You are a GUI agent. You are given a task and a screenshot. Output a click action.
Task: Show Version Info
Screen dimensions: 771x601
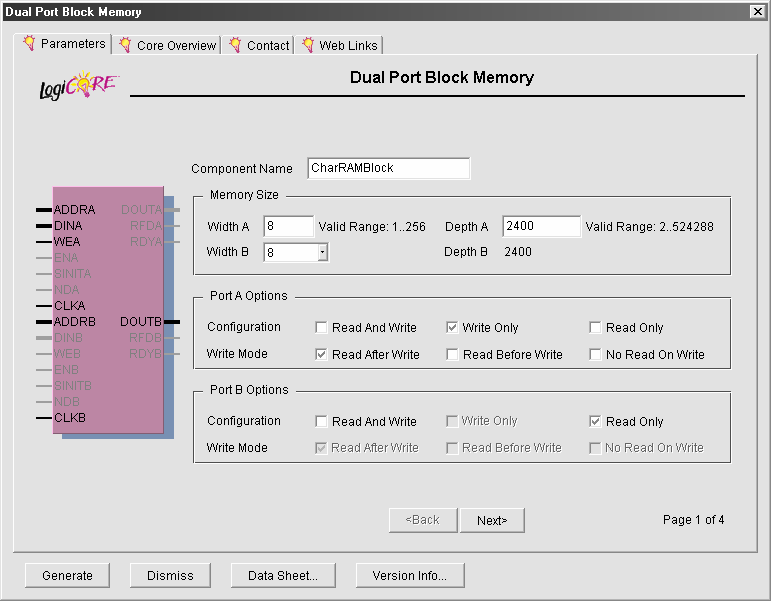410,575
